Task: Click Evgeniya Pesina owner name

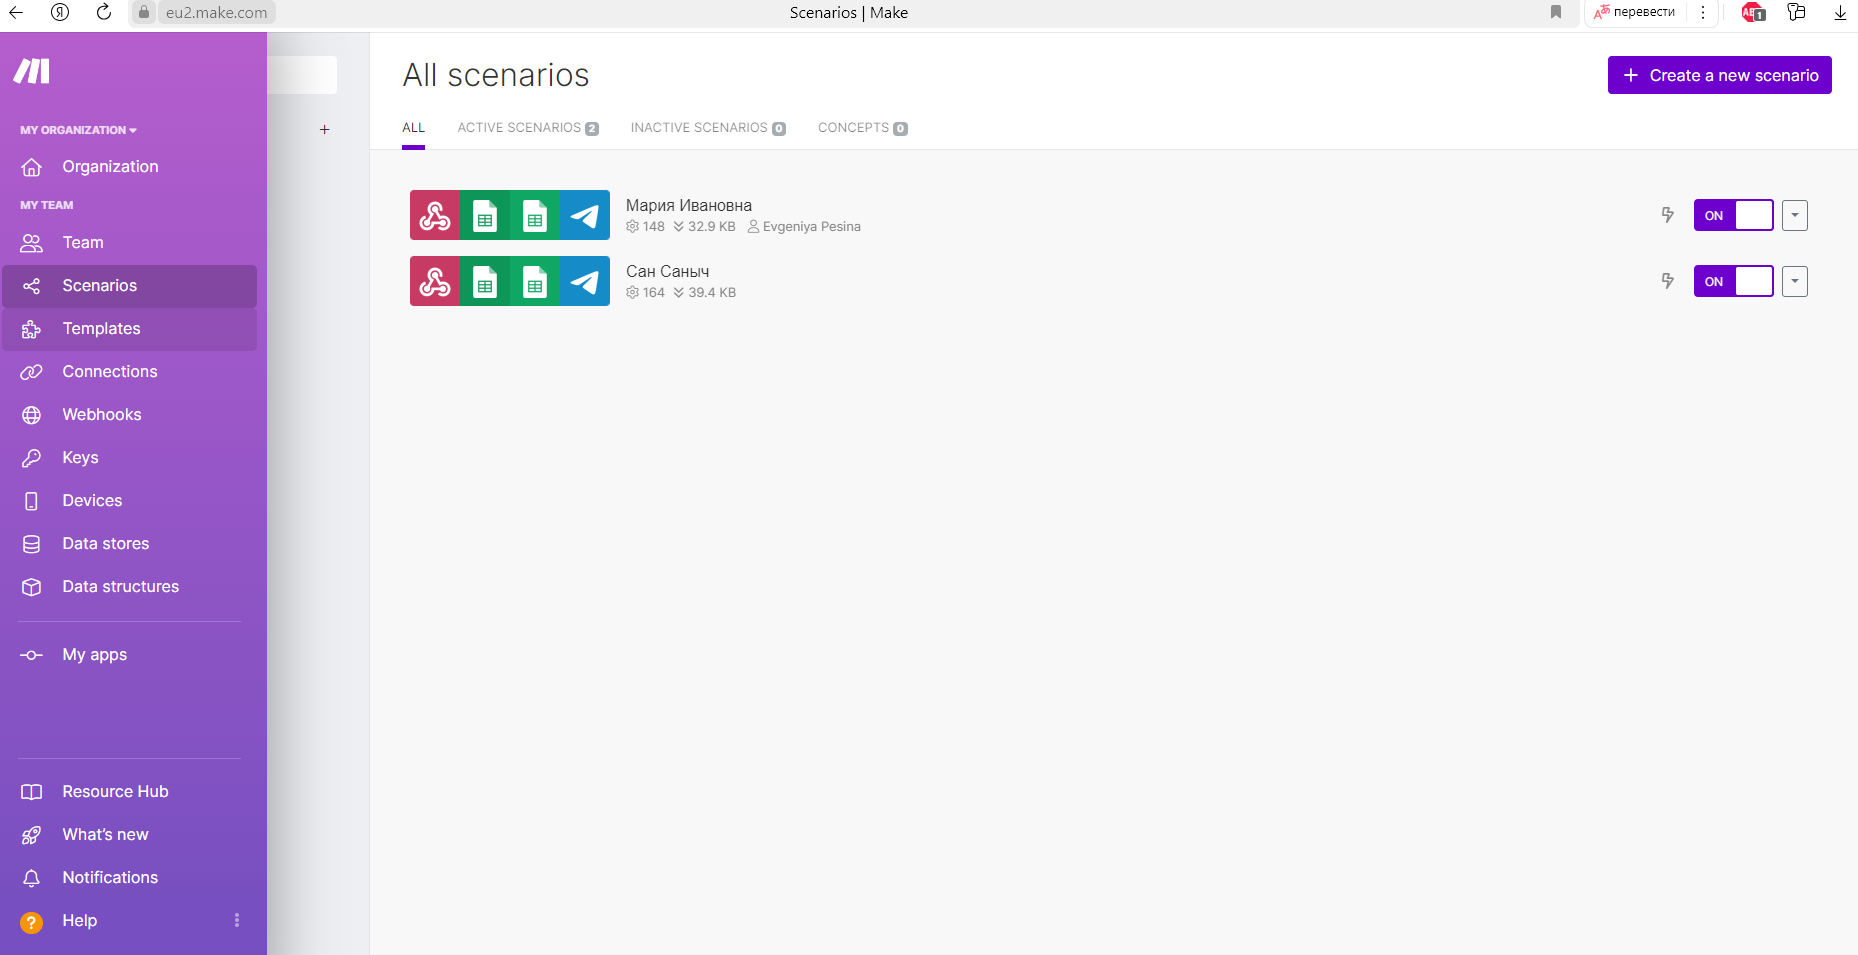Action: [811, 227]
